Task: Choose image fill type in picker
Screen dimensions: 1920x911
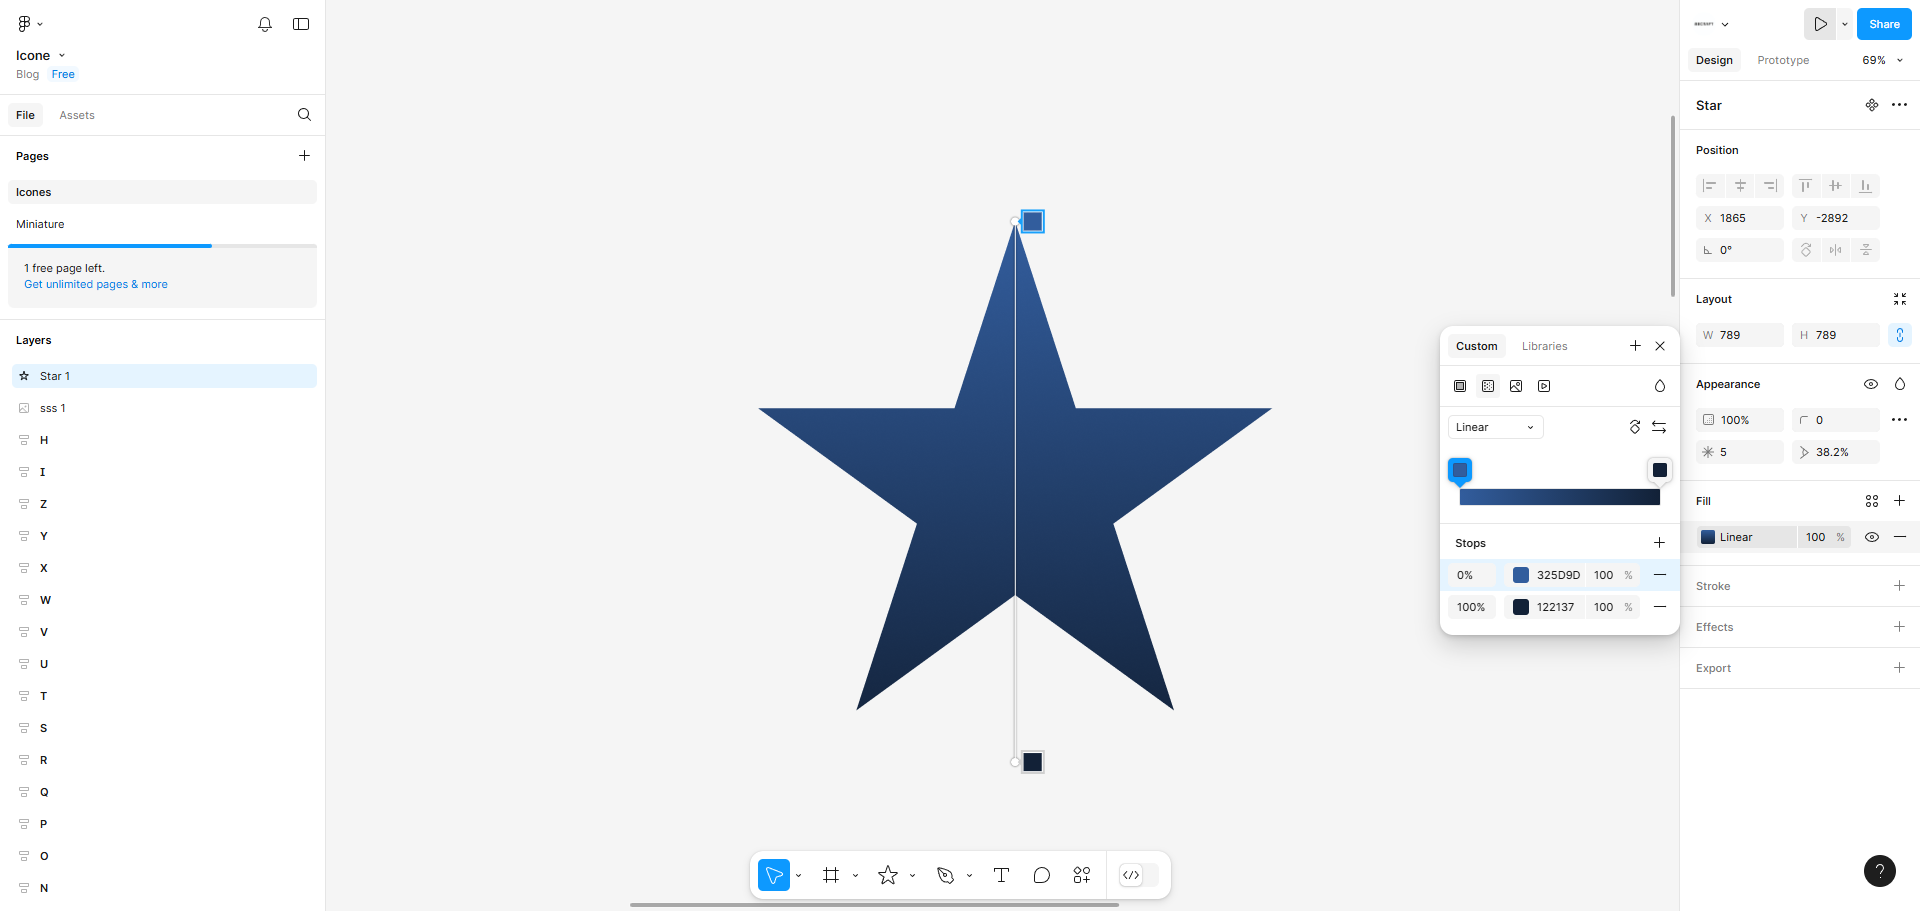Action: (x=1516, y=386)
